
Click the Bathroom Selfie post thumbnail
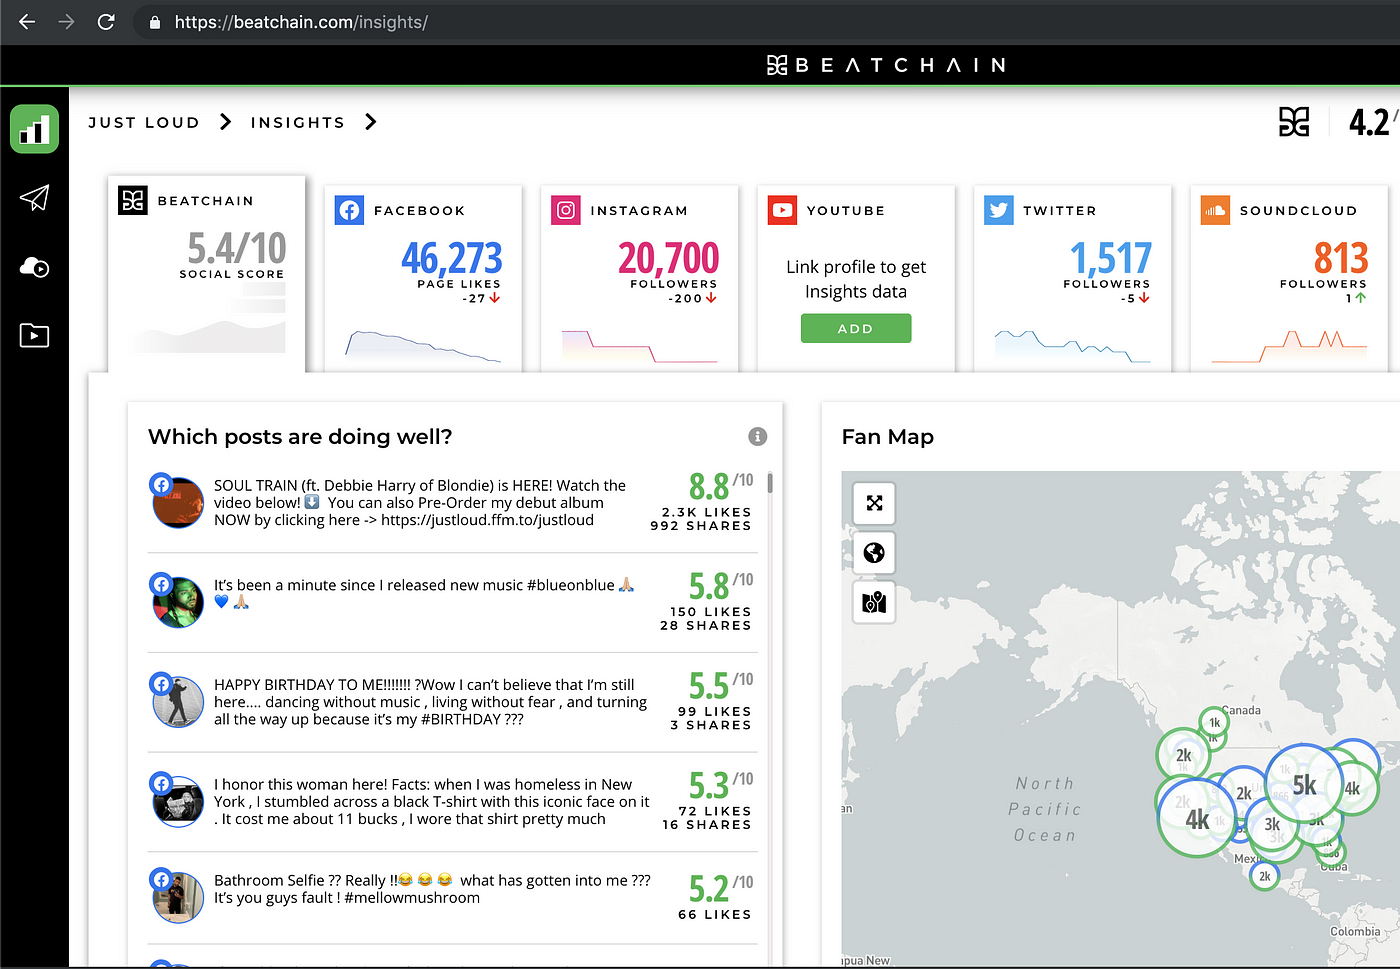pos(178,897)
